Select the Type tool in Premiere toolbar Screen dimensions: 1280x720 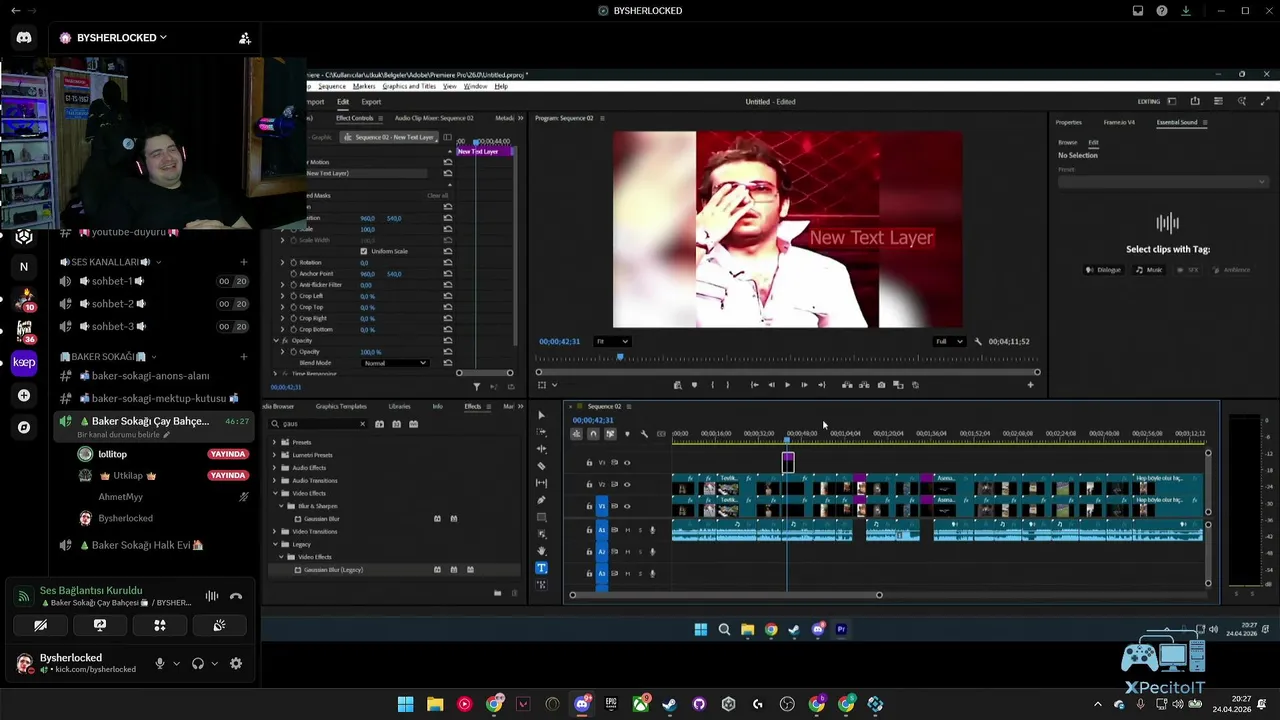pyautogui.click(x=541, y=568)
